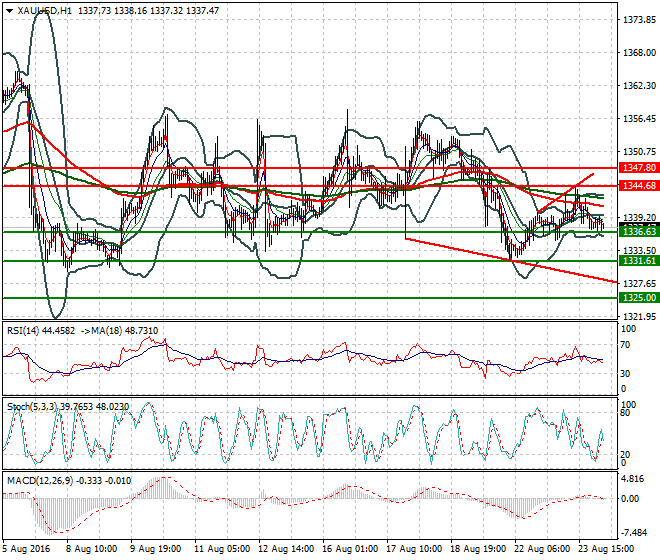Select the 1347.80 red price label

tap(637, 168)
